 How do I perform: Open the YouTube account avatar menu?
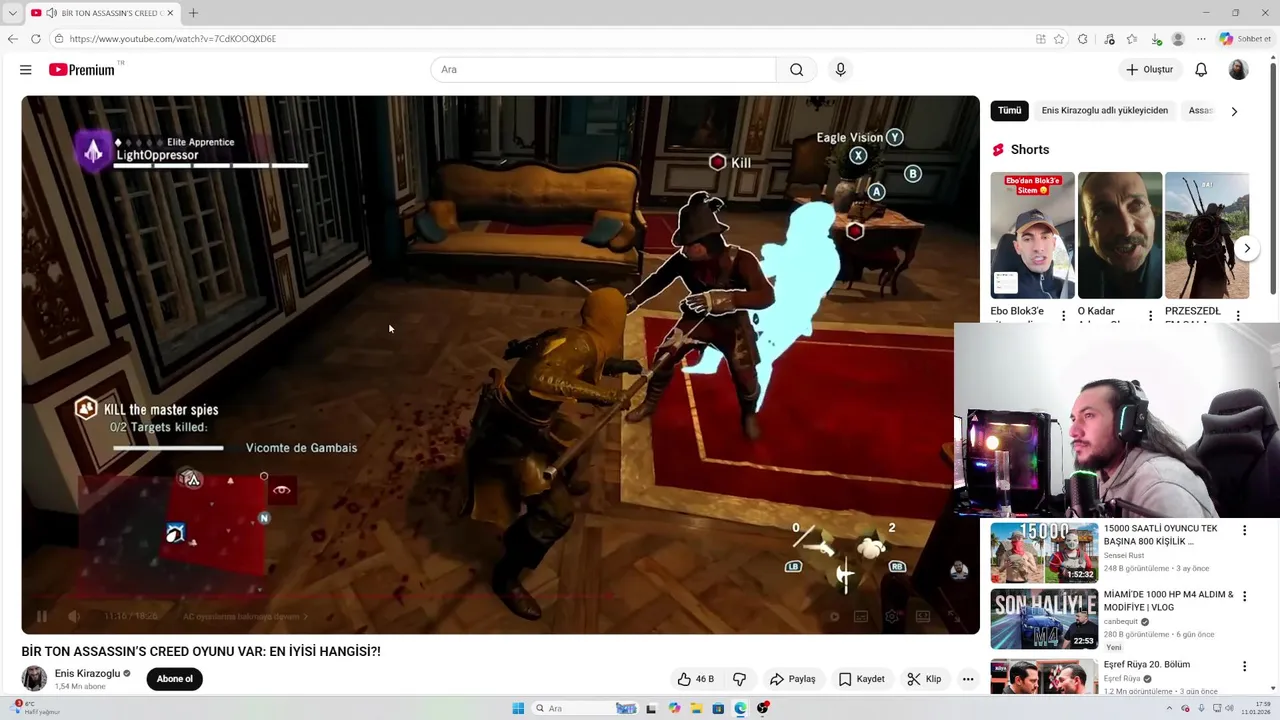click(x=1238, y=70)
